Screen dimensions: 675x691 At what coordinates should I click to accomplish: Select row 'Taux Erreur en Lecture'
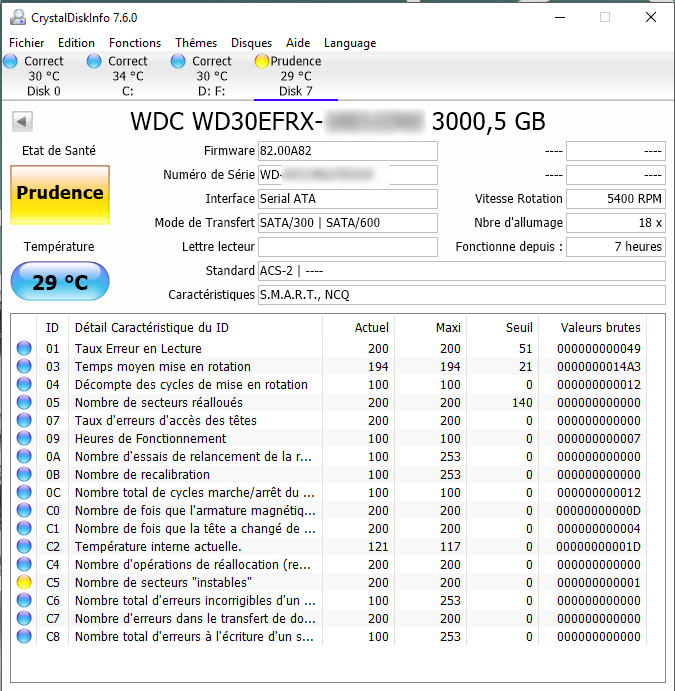[330, 348]
